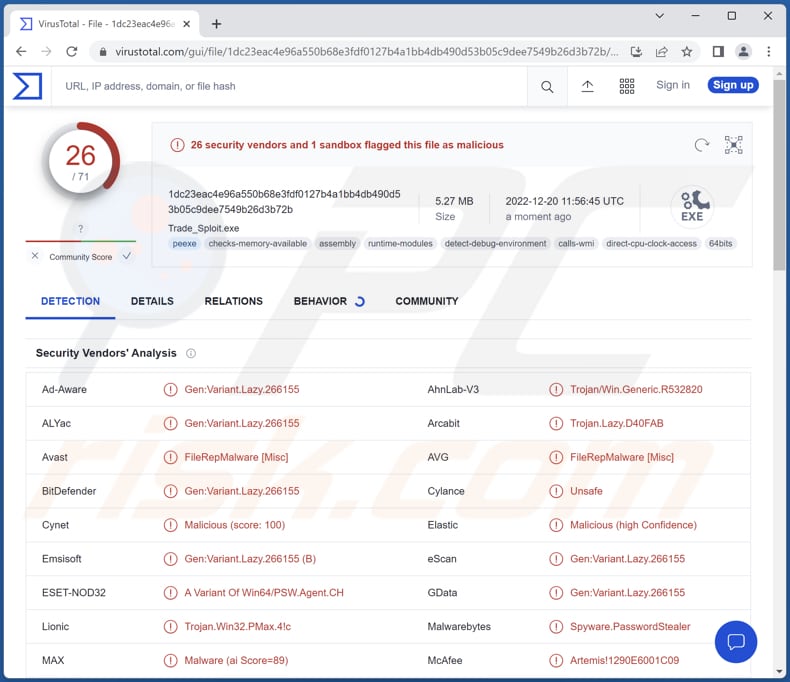Click the search magnifier icon

(x=547, y=87)
